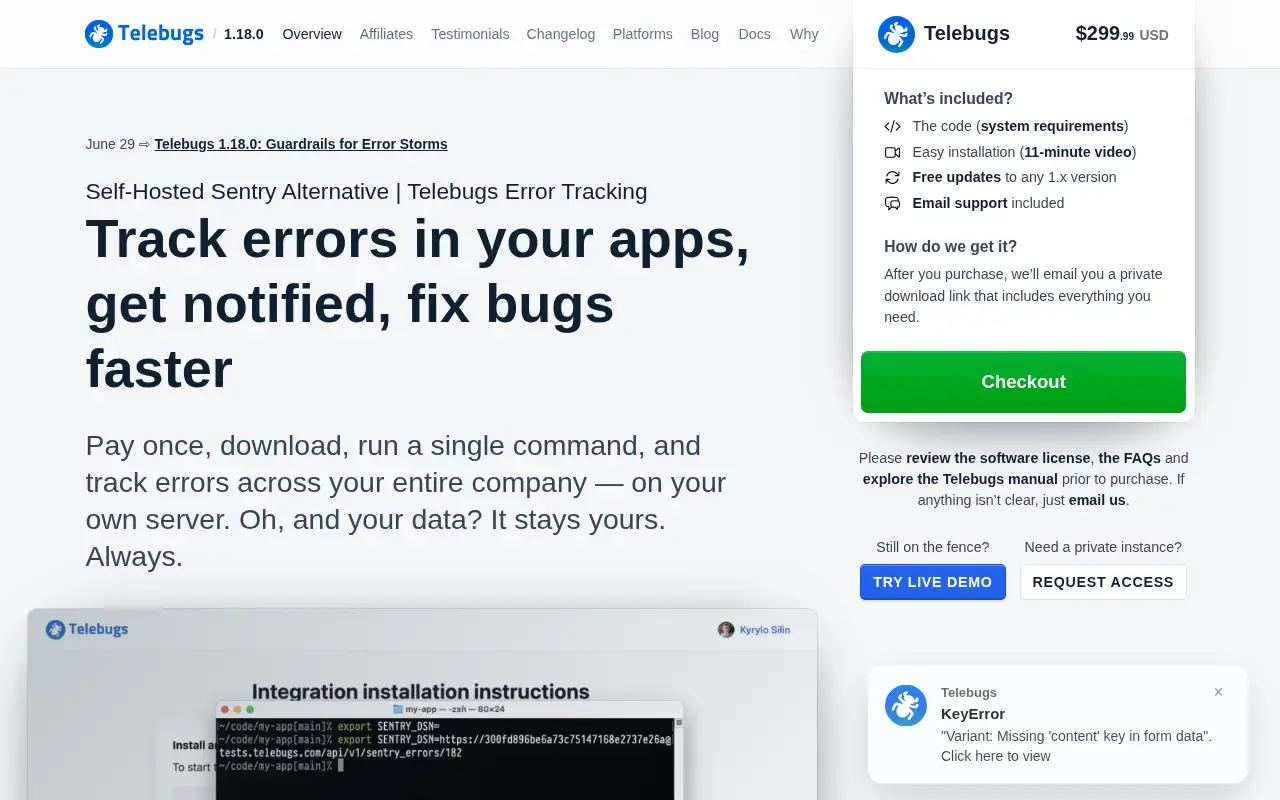The image size is (1280, 800).
Task: Click the "Click here to view" notification text
Action: (996, 756)
